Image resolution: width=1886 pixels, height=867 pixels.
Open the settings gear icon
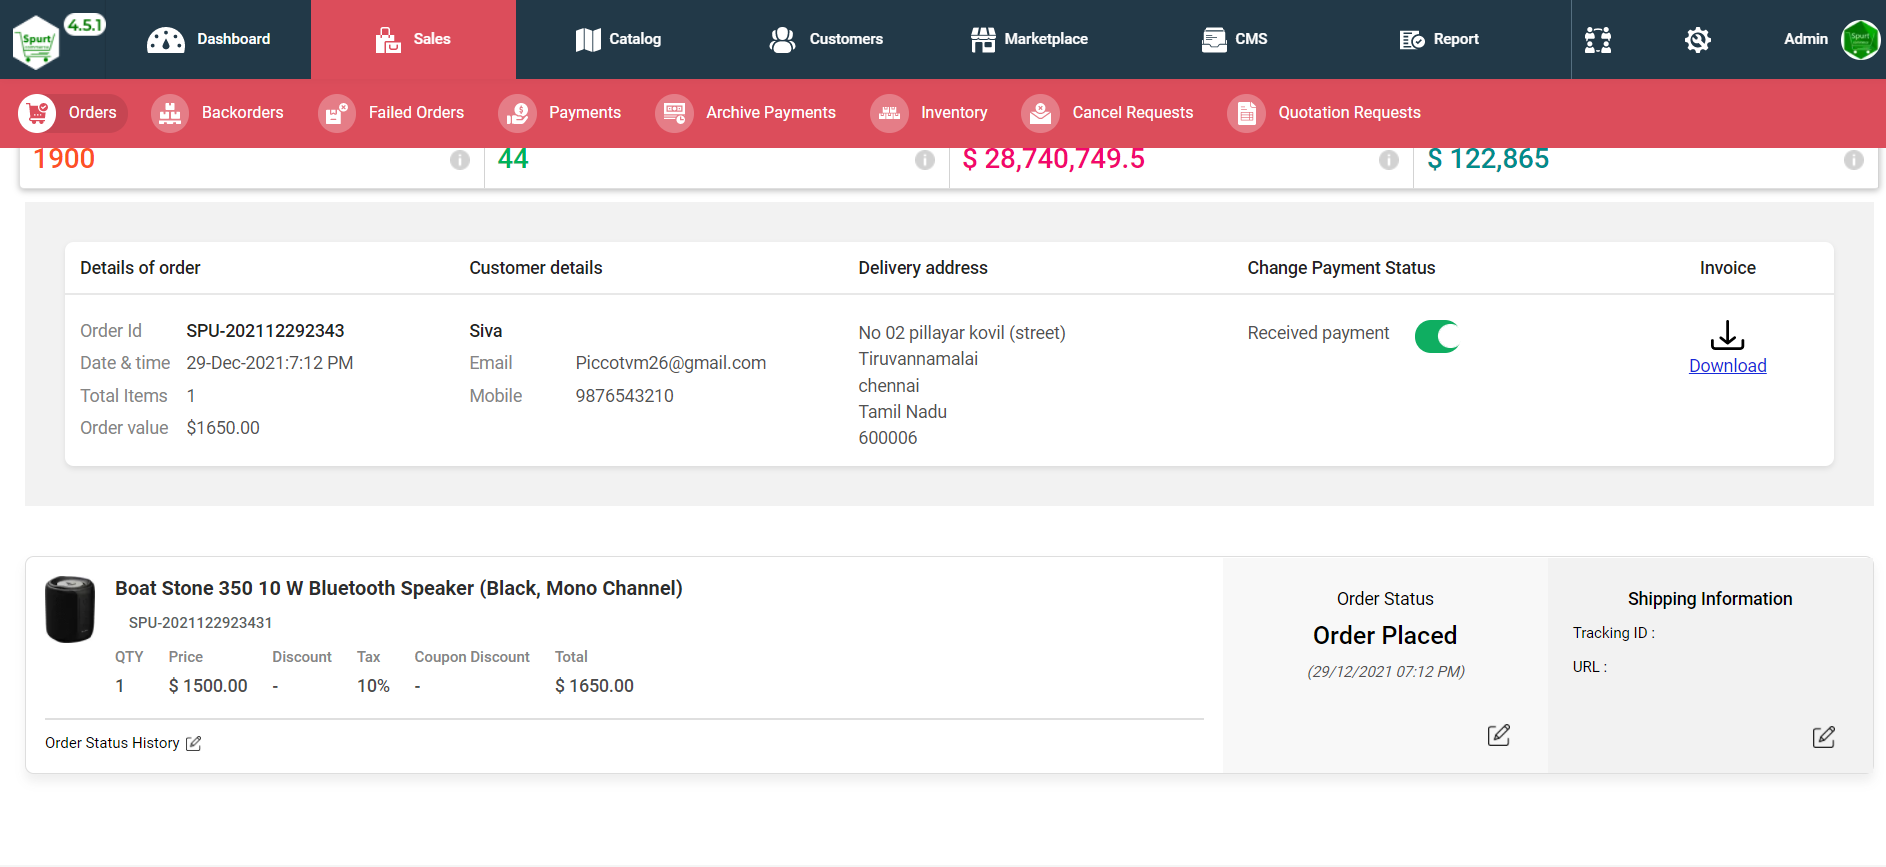1698,40
